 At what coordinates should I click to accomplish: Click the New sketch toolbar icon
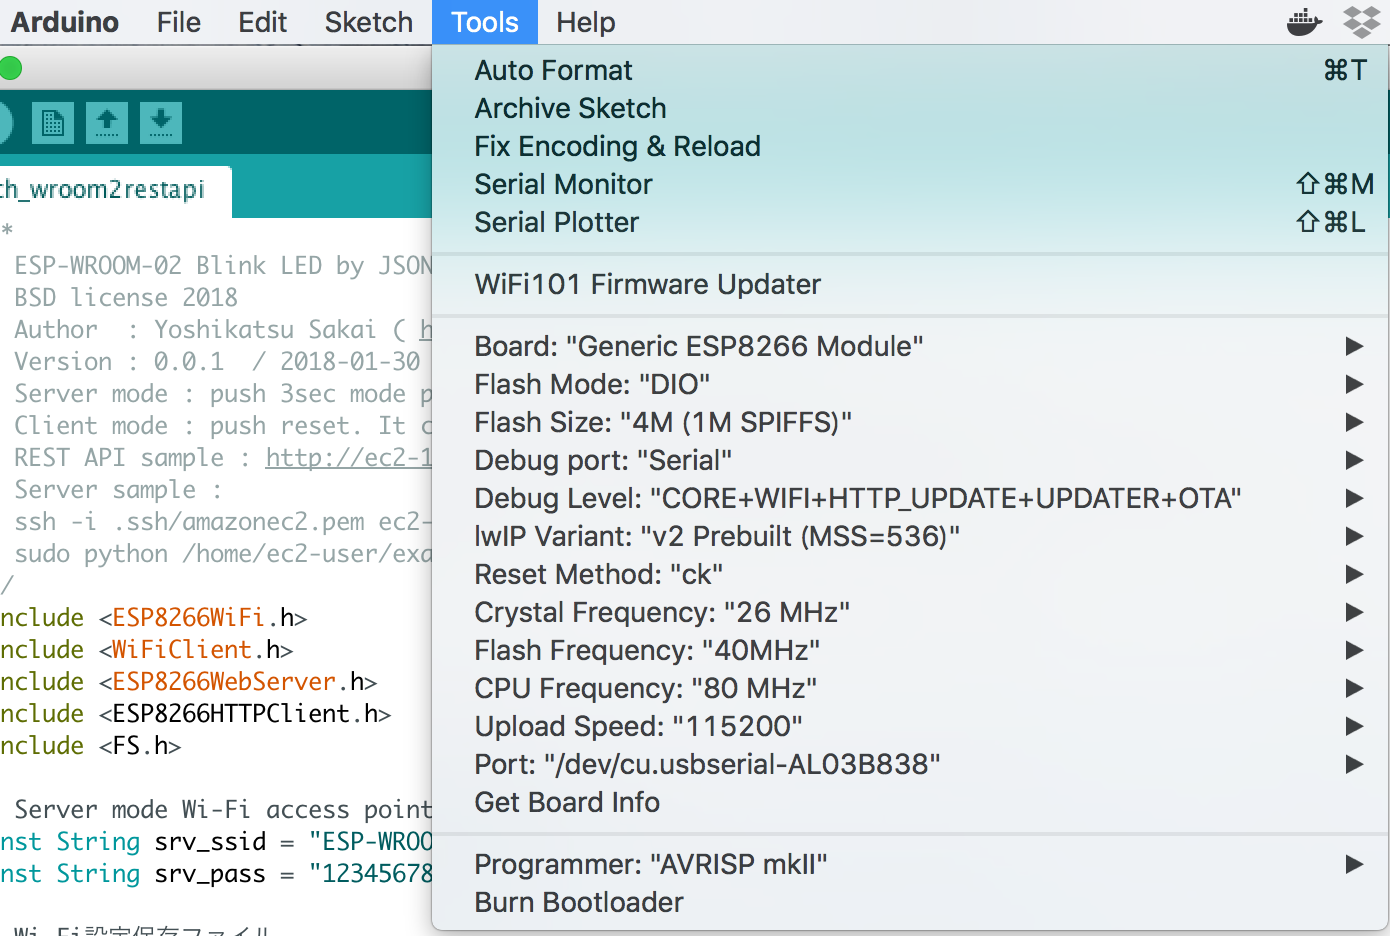[x=53, y=123]
